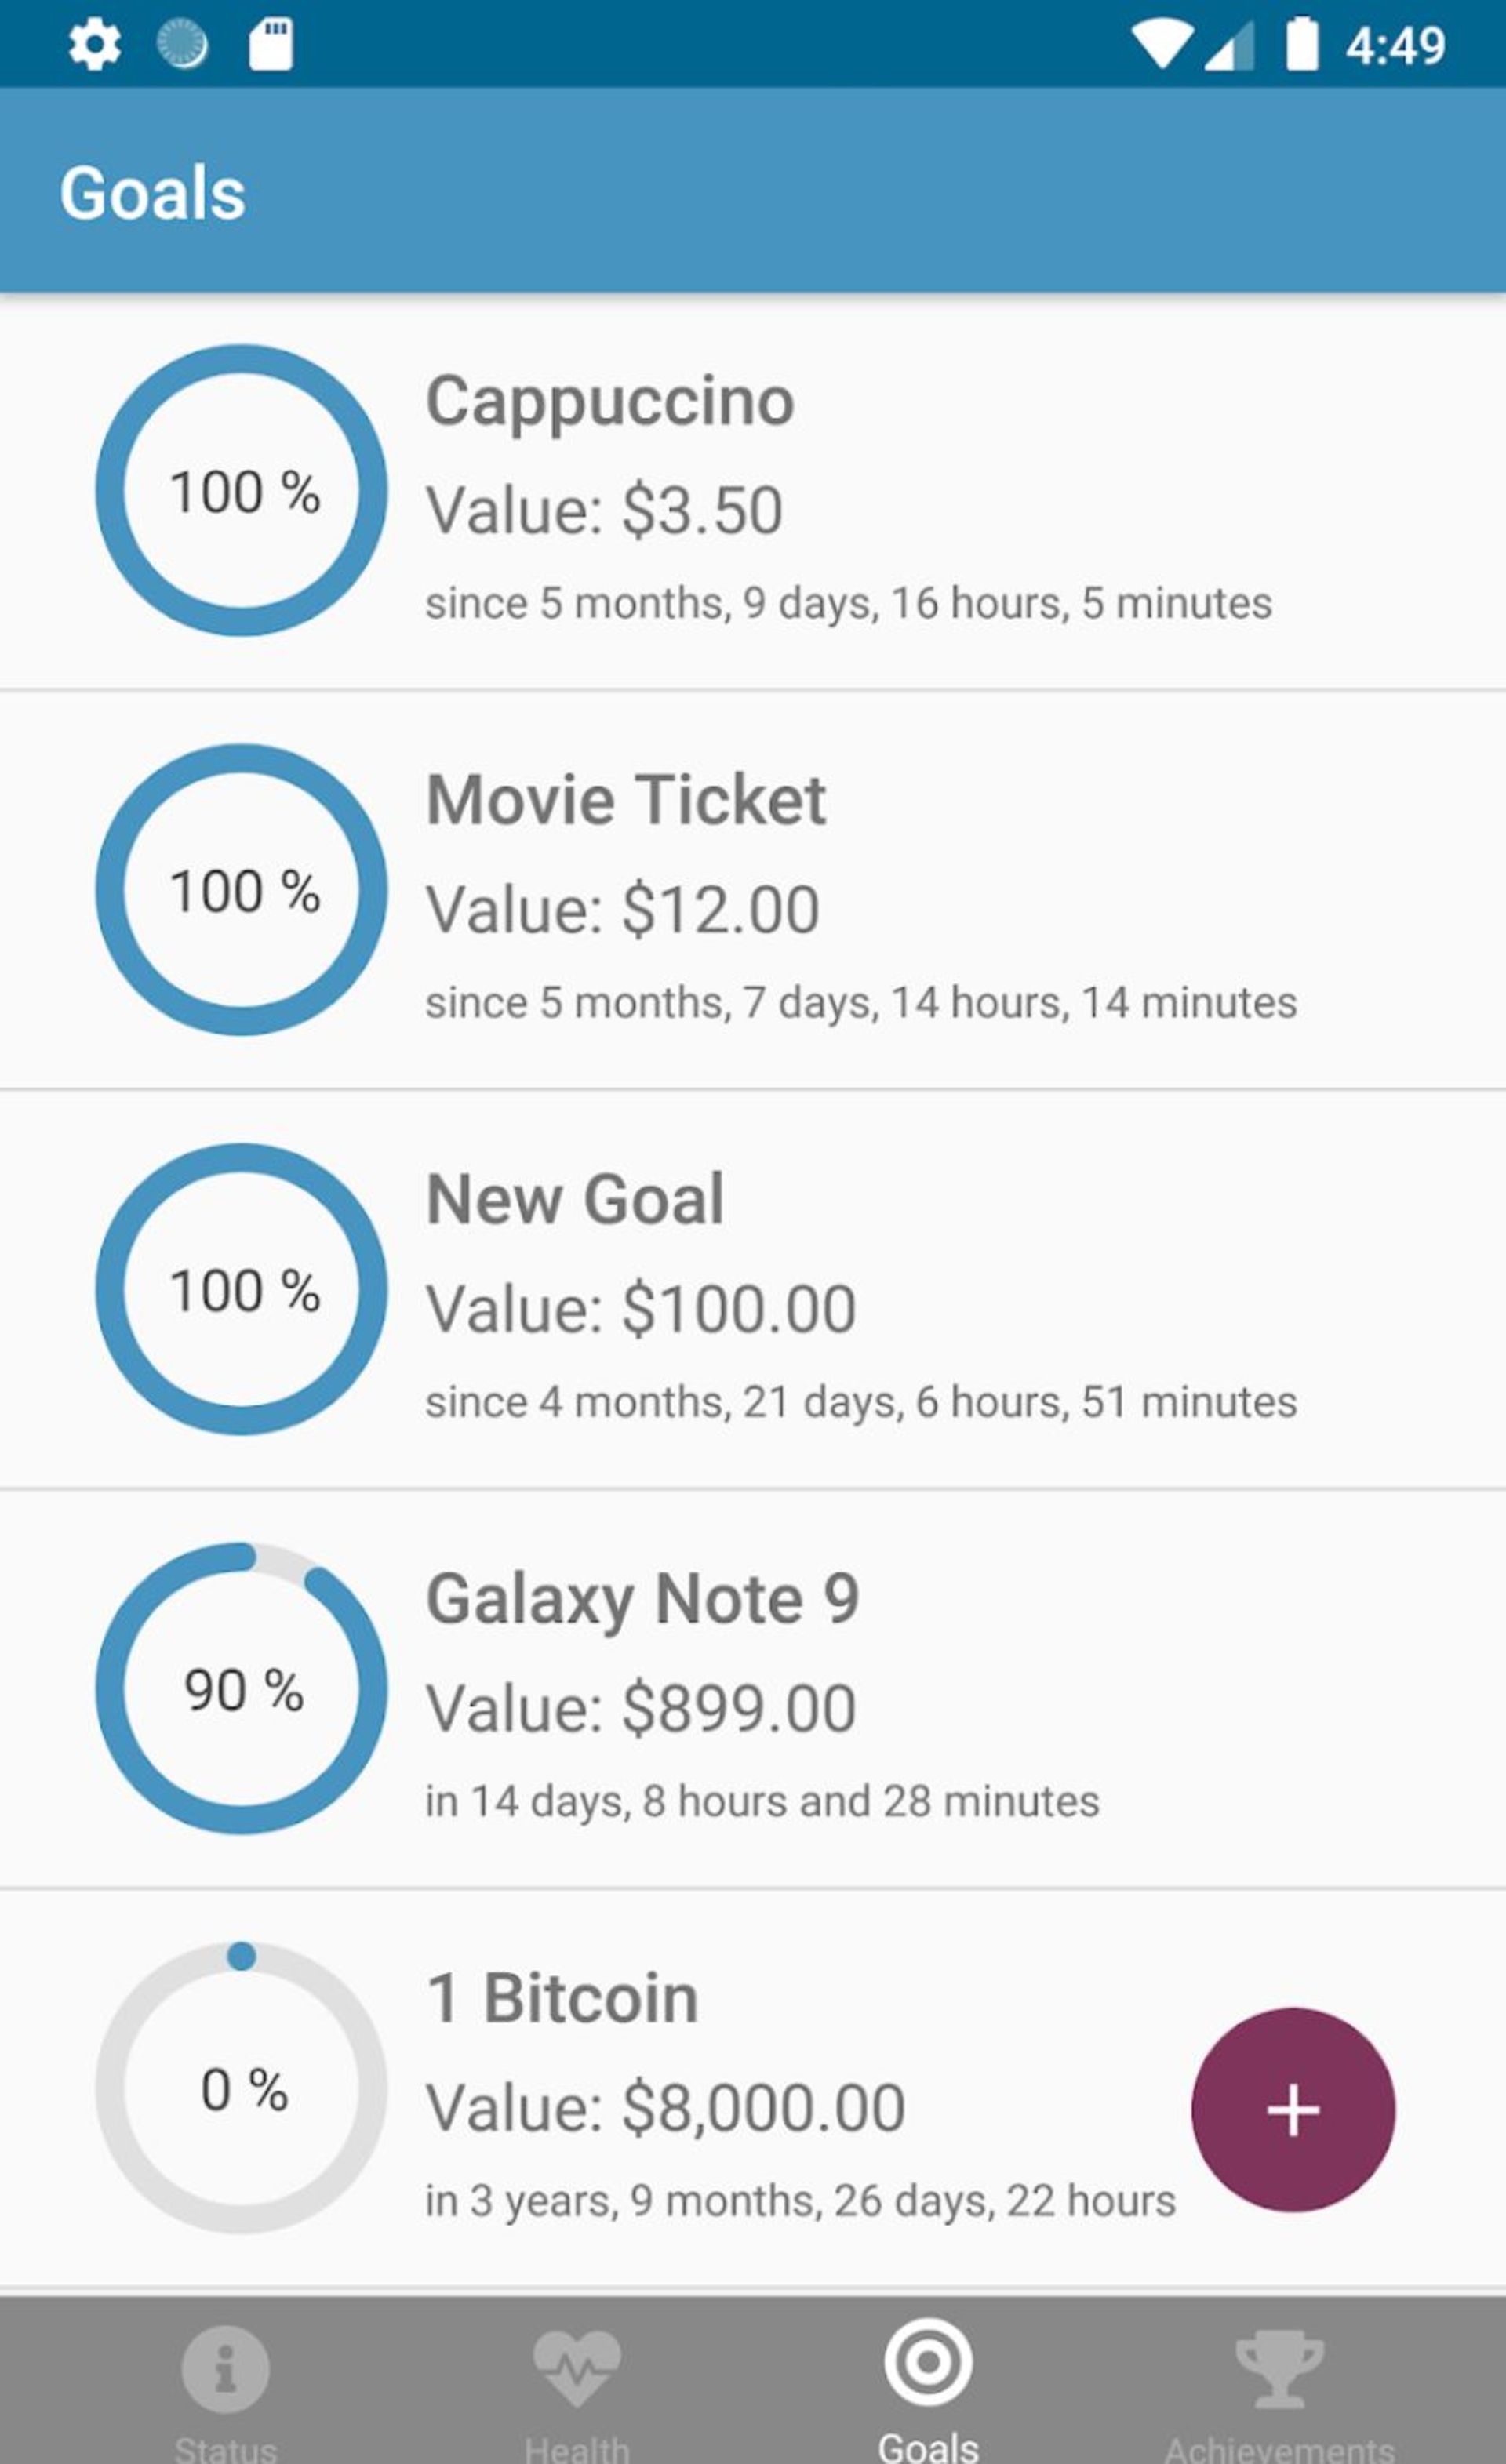Screen dimensions: 1506x2464
Task: Click the Cappuccino 100% progress ring
Action: point(241,490)
